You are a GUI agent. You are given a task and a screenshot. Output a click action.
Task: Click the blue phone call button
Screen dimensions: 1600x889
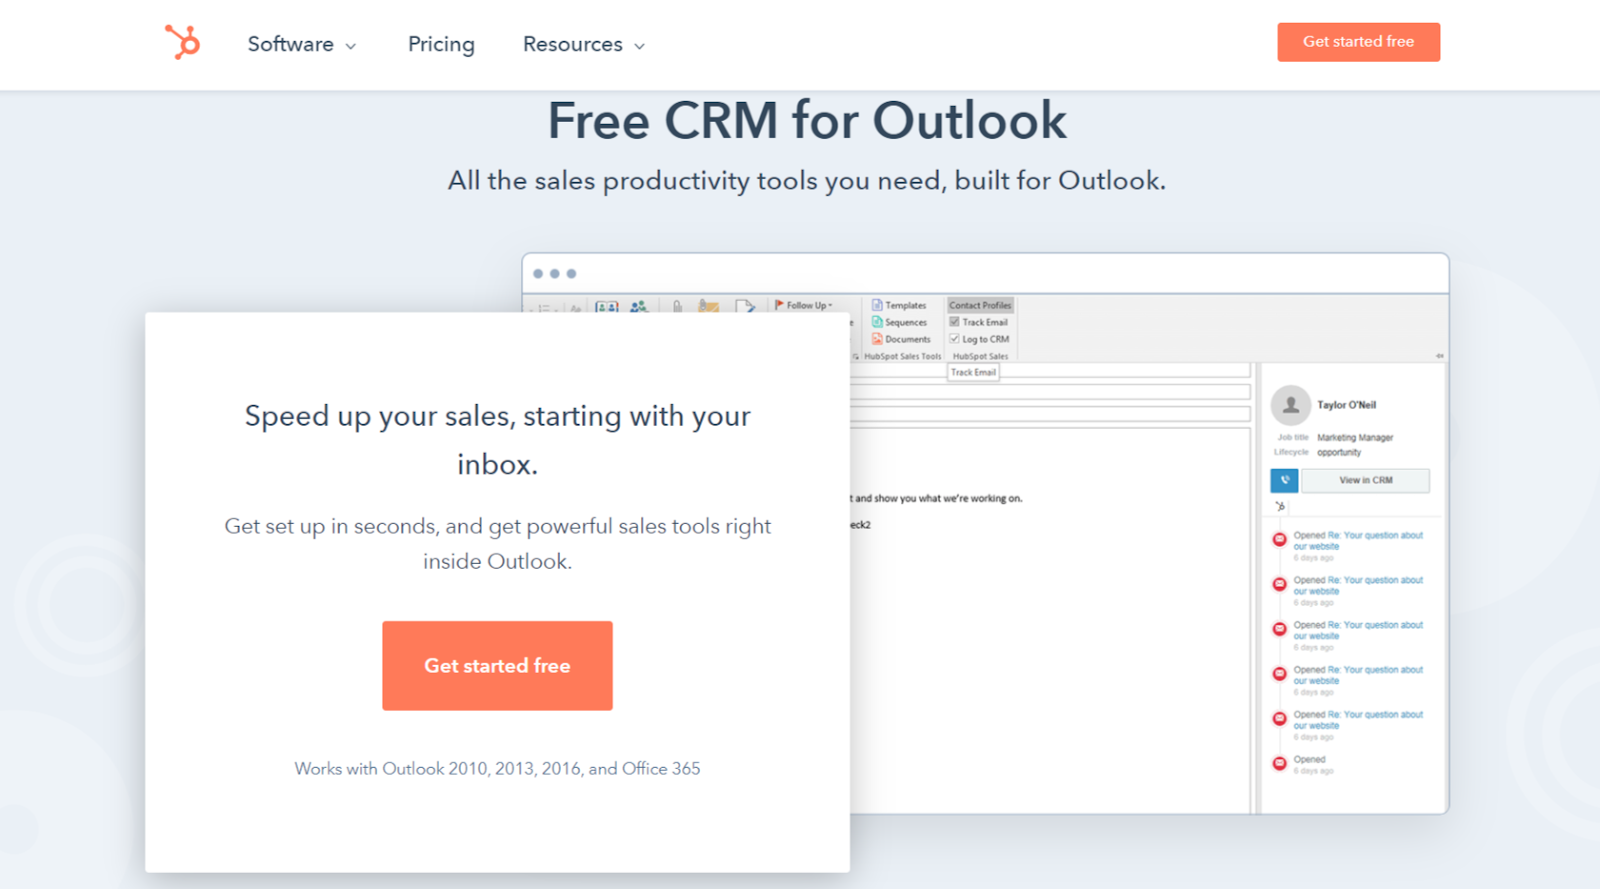pos(1284,481)
